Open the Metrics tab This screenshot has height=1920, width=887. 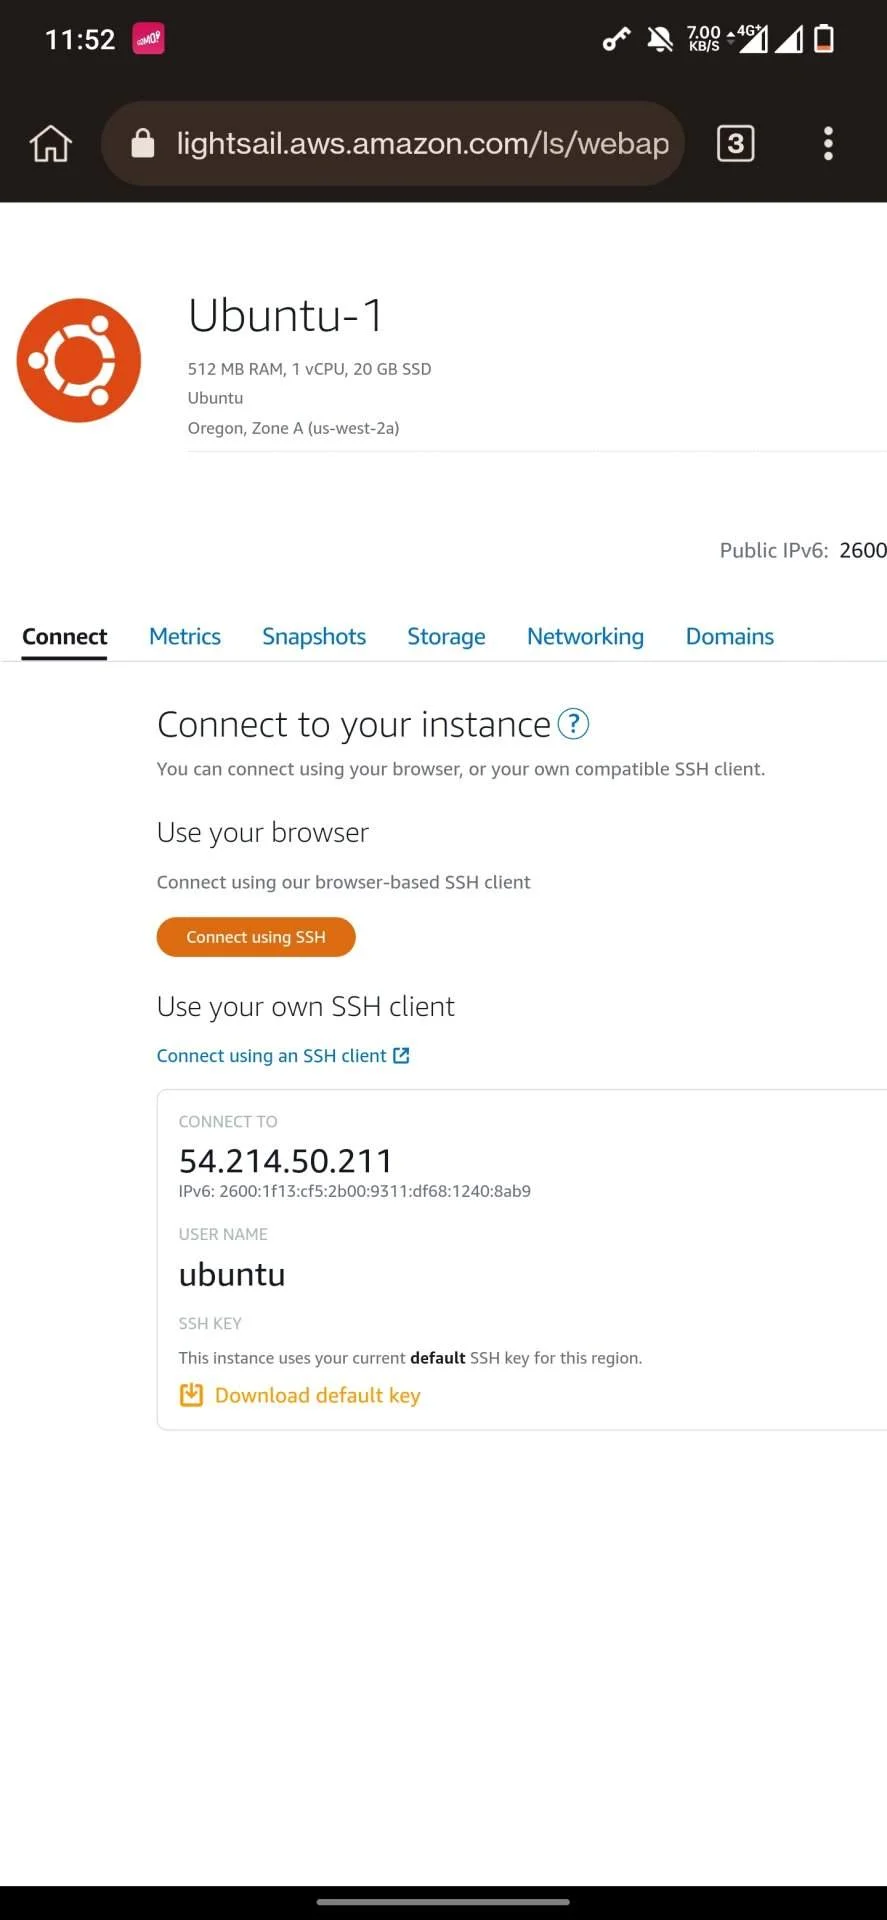coord(185,636)
